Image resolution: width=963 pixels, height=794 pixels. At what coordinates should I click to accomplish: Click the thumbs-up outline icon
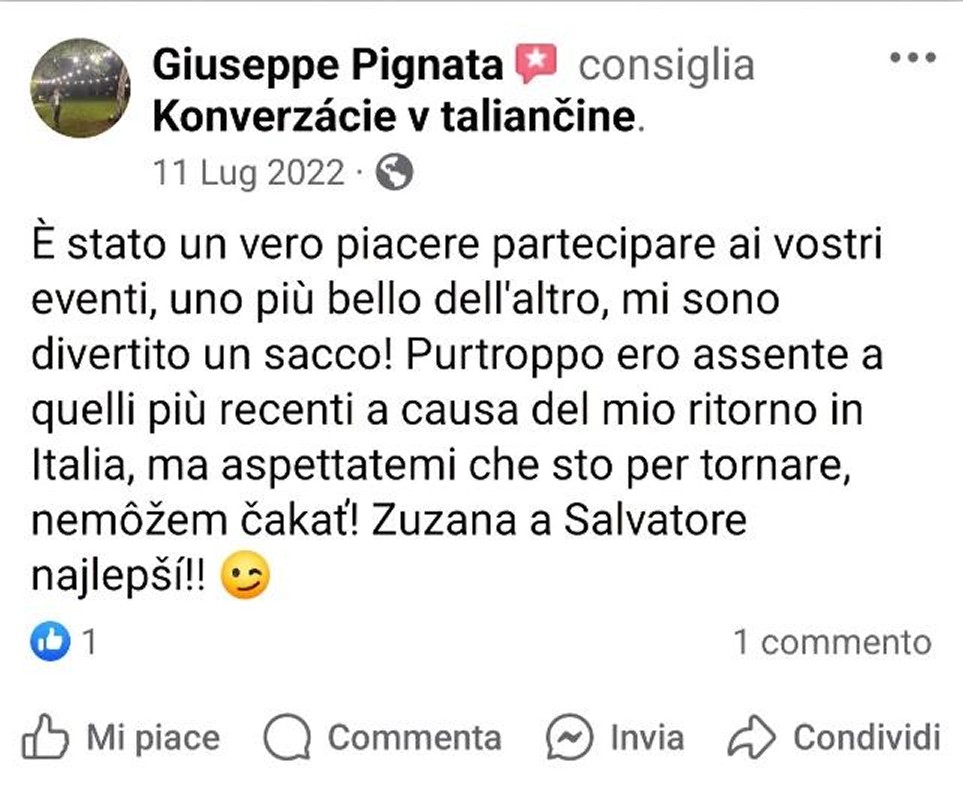45,736
